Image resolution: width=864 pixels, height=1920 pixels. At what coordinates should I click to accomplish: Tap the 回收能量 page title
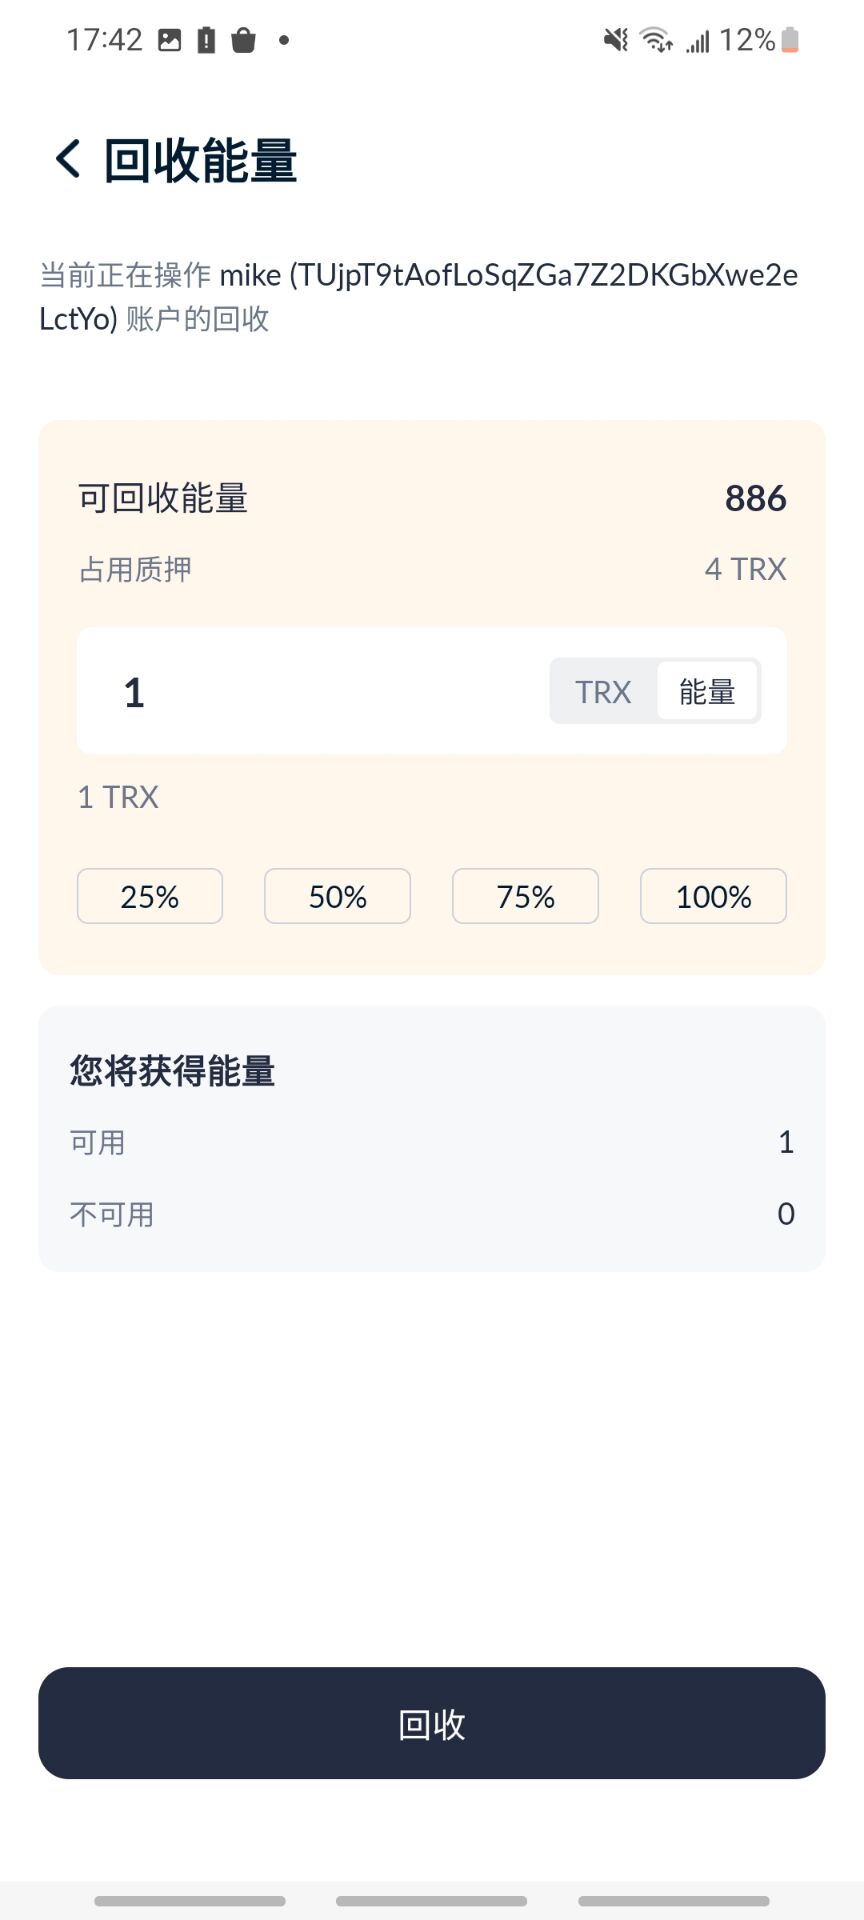pyautogui.click(x=200, y=160)
